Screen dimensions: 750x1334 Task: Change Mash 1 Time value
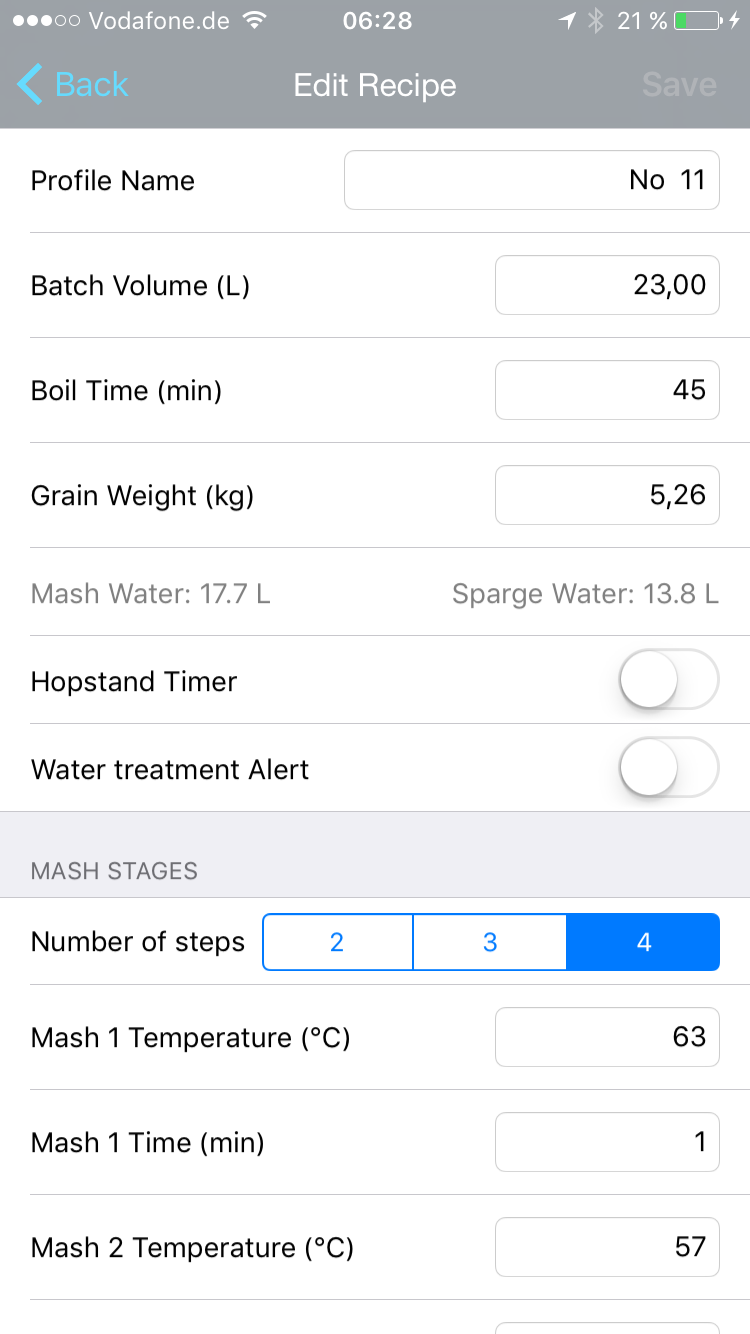tap(607, 1142)
